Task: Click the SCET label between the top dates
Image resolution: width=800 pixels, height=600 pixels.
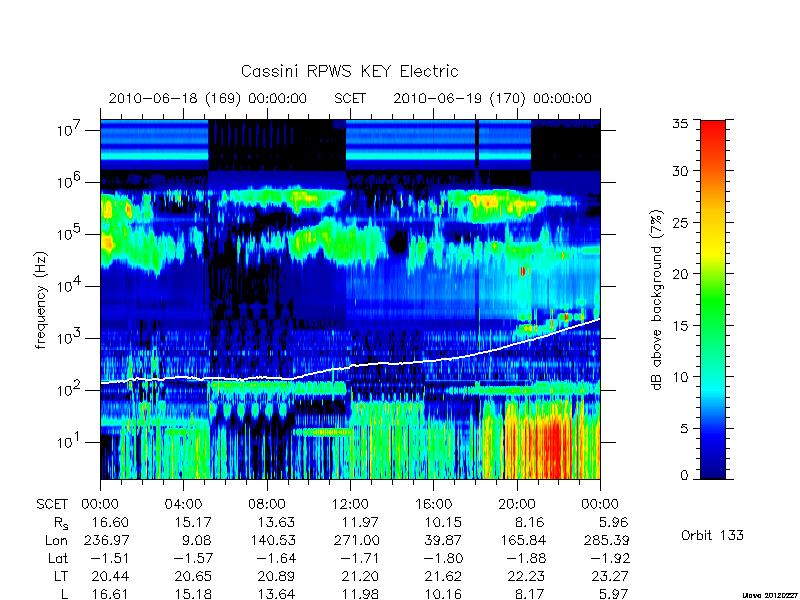Action: 350,98
